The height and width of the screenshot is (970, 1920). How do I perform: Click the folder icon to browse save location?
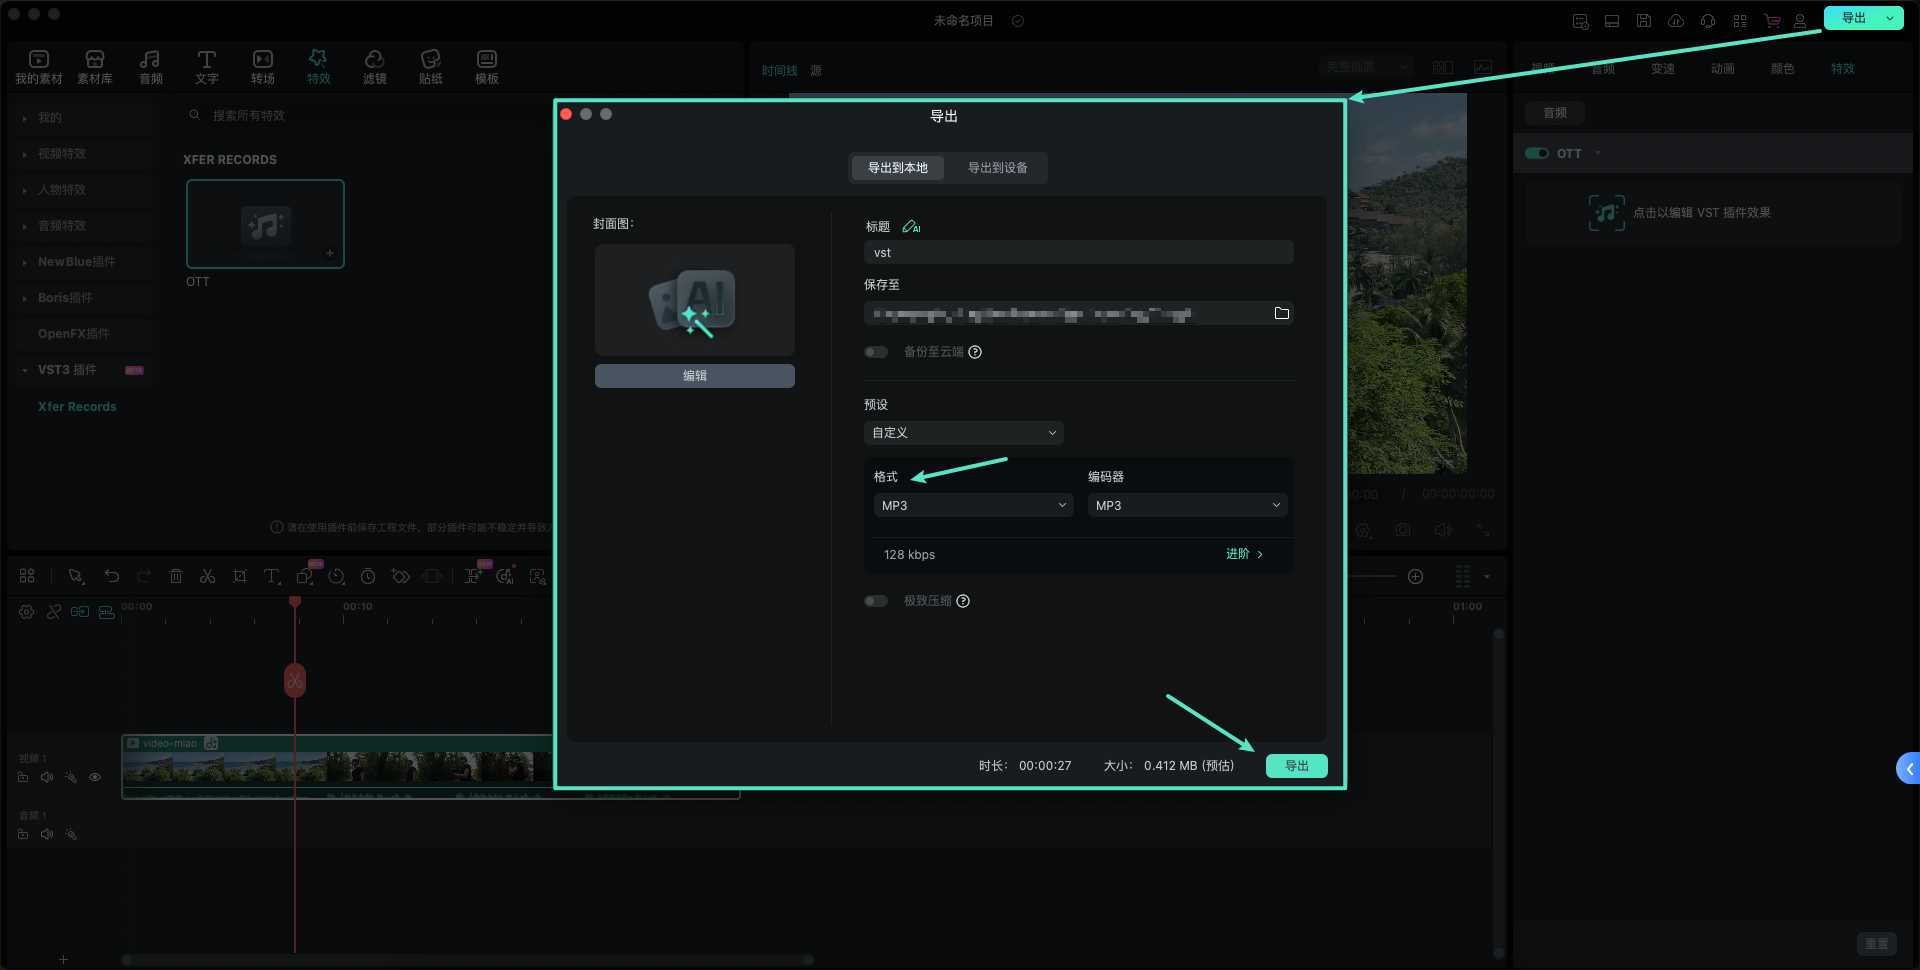pos(1281,314)
